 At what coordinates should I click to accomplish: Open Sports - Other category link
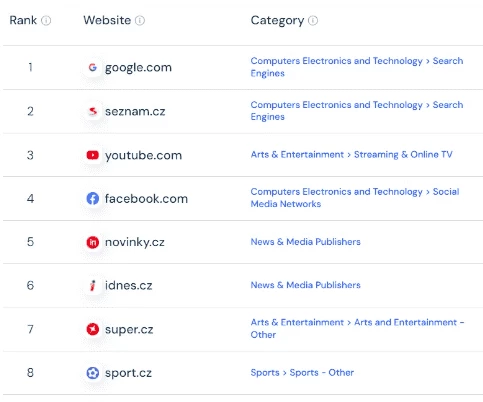[322, 372]
